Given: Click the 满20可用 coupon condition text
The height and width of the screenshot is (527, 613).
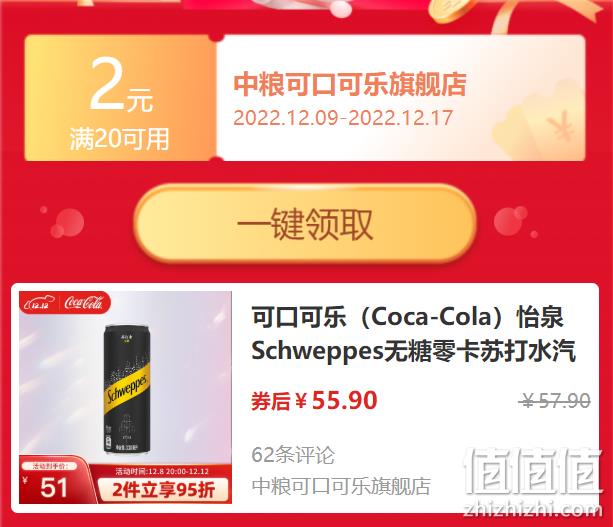Looking at the screenshot, I should point(120,139).
